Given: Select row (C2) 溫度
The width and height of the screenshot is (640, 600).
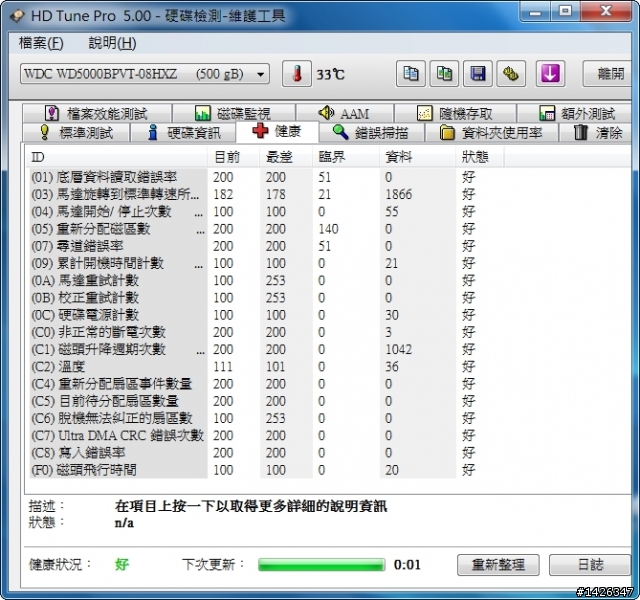Looking at the screenshot, I should point(267,367).
